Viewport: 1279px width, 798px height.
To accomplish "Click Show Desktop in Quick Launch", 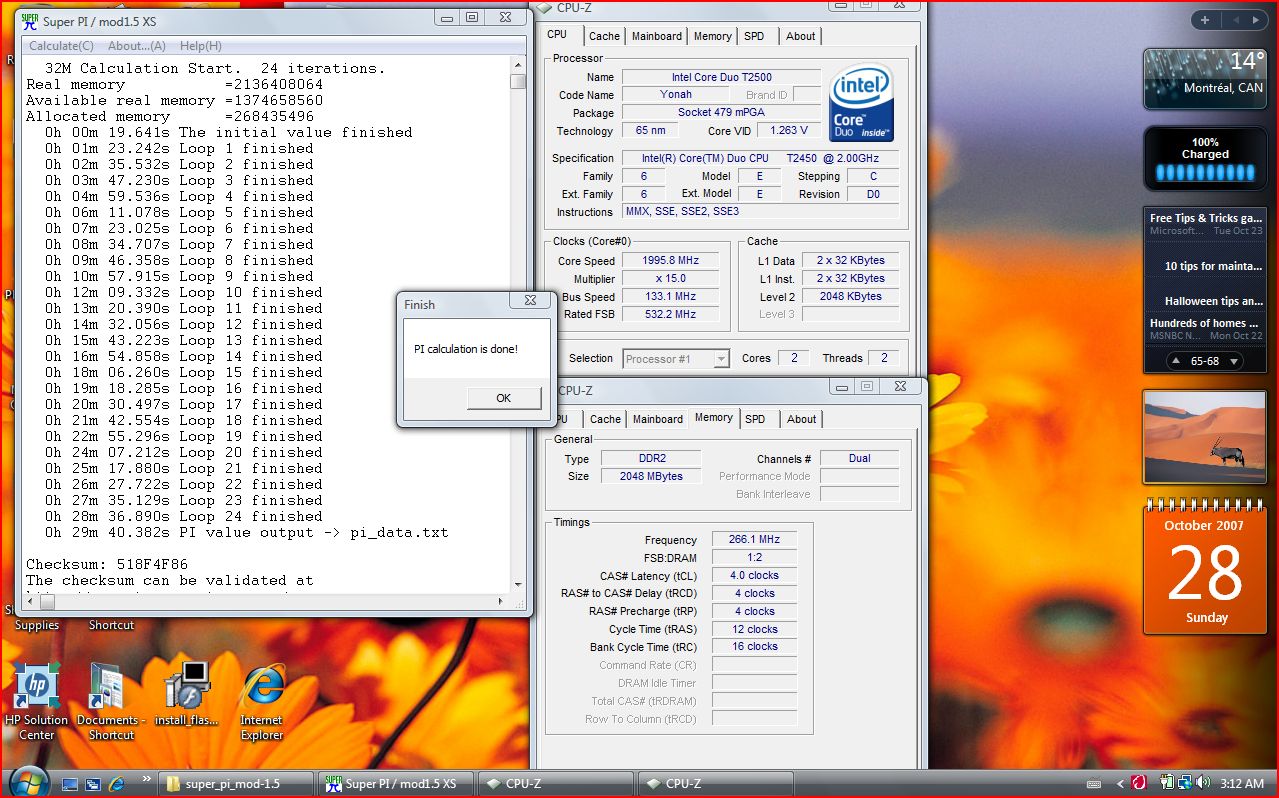I will [70, 784].
